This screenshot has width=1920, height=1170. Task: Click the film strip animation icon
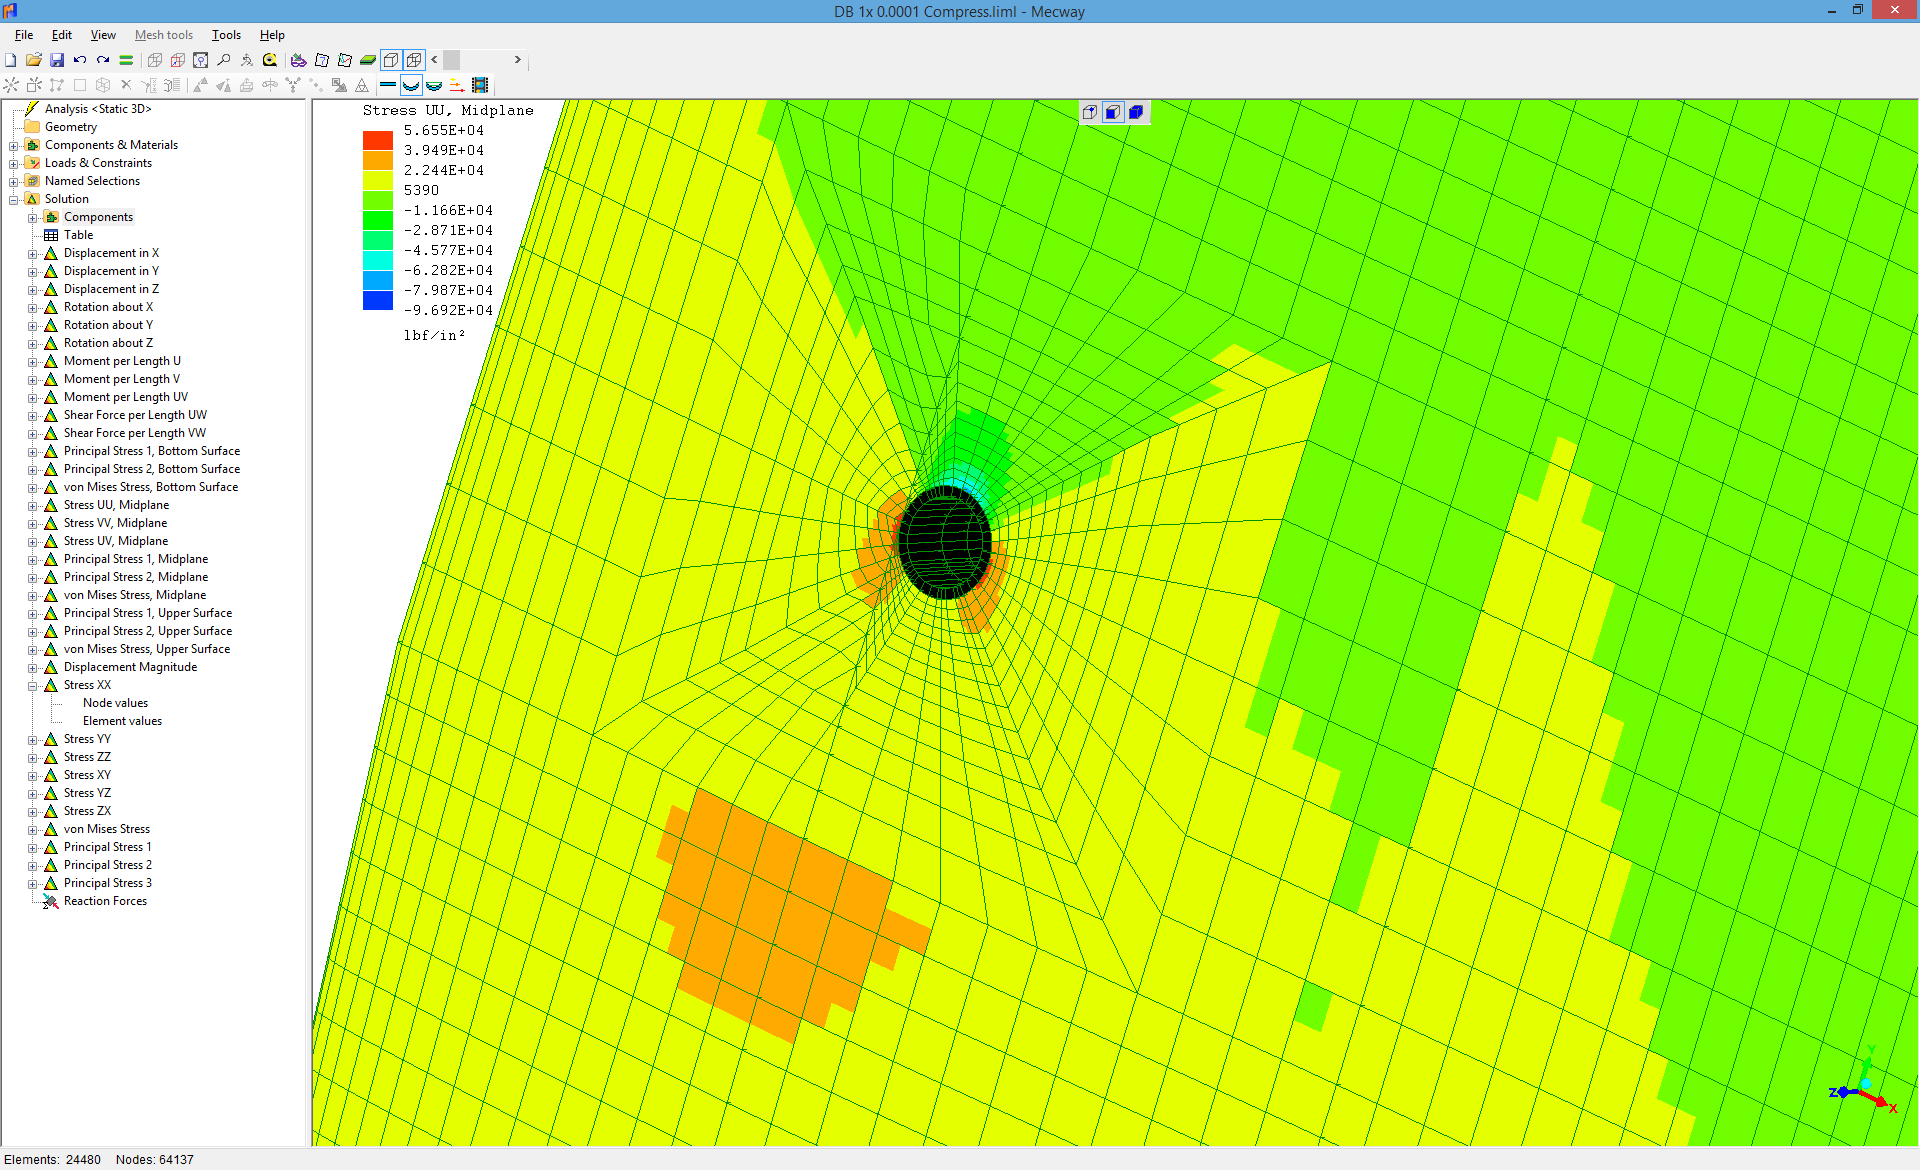(x=480, y=85)
